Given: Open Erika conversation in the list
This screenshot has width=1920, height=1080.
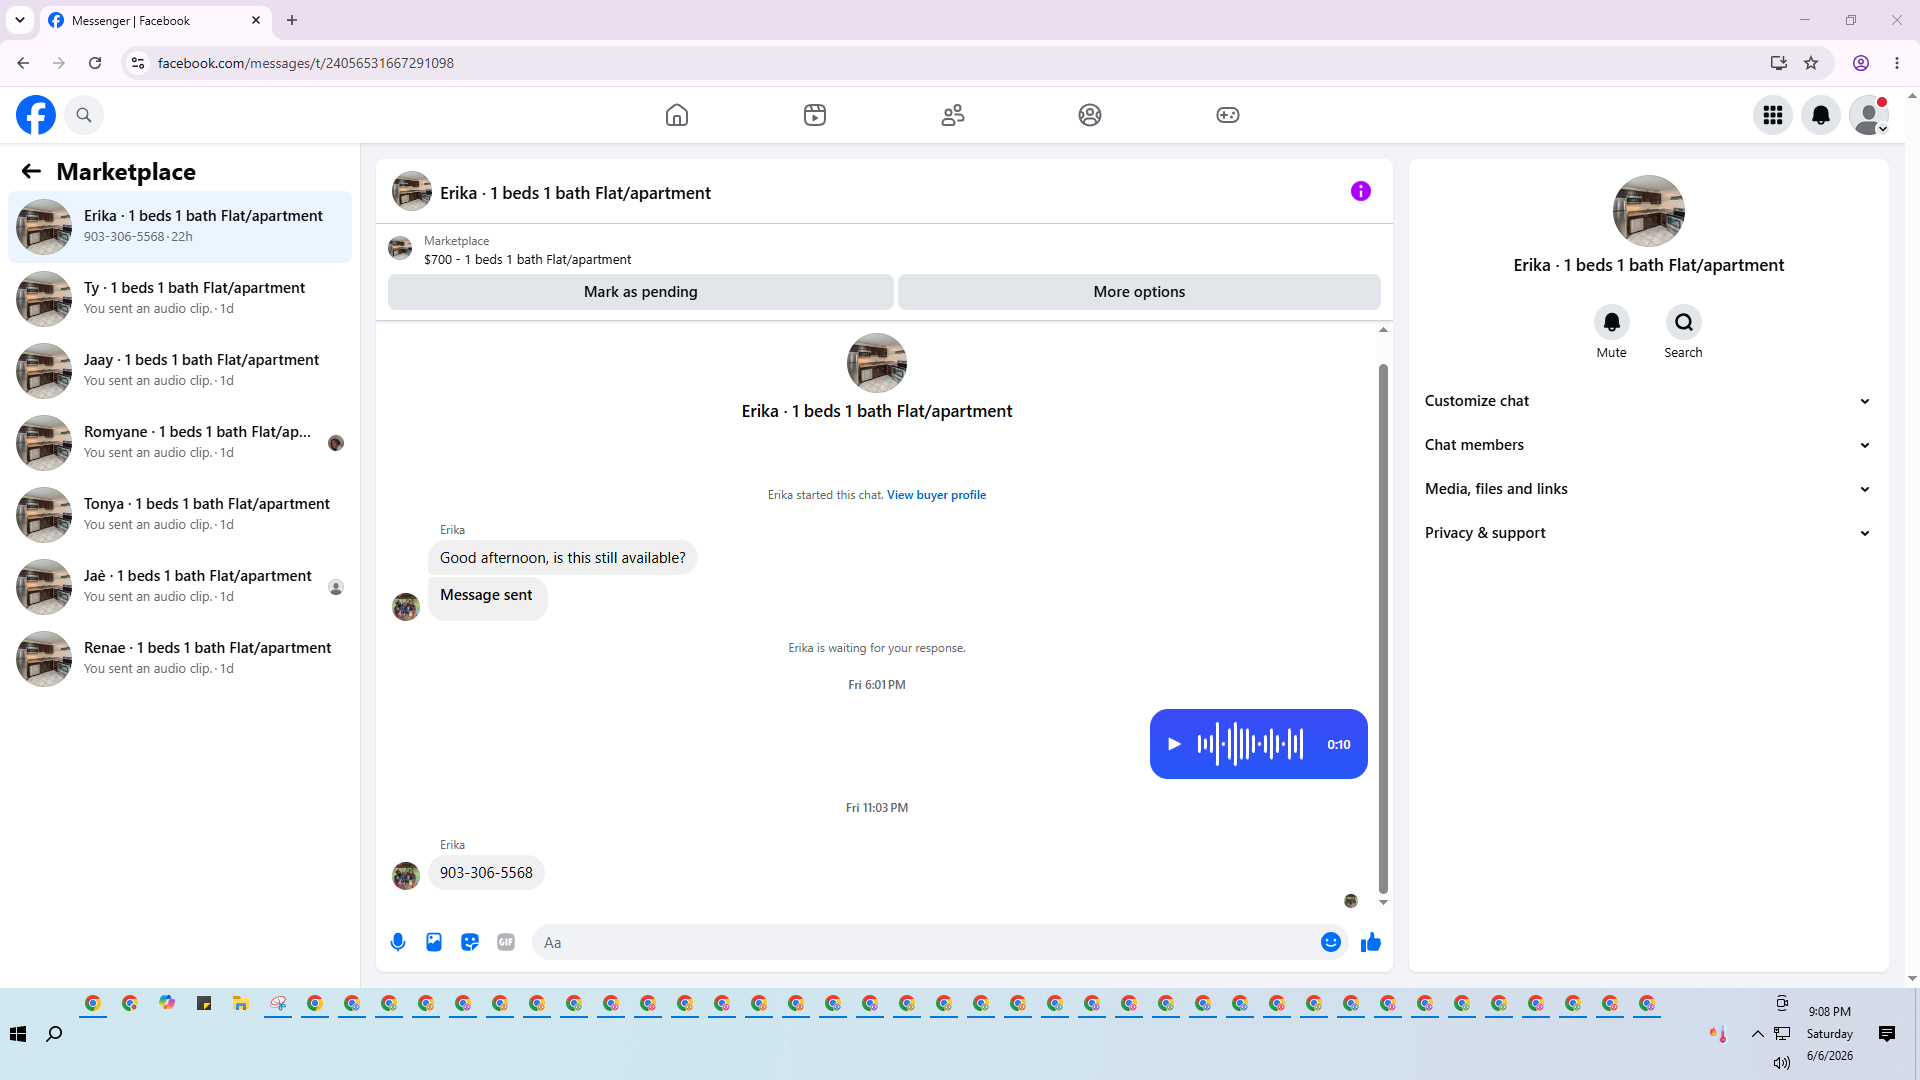Looking at the screenshot, I should (x=180, y=227).
